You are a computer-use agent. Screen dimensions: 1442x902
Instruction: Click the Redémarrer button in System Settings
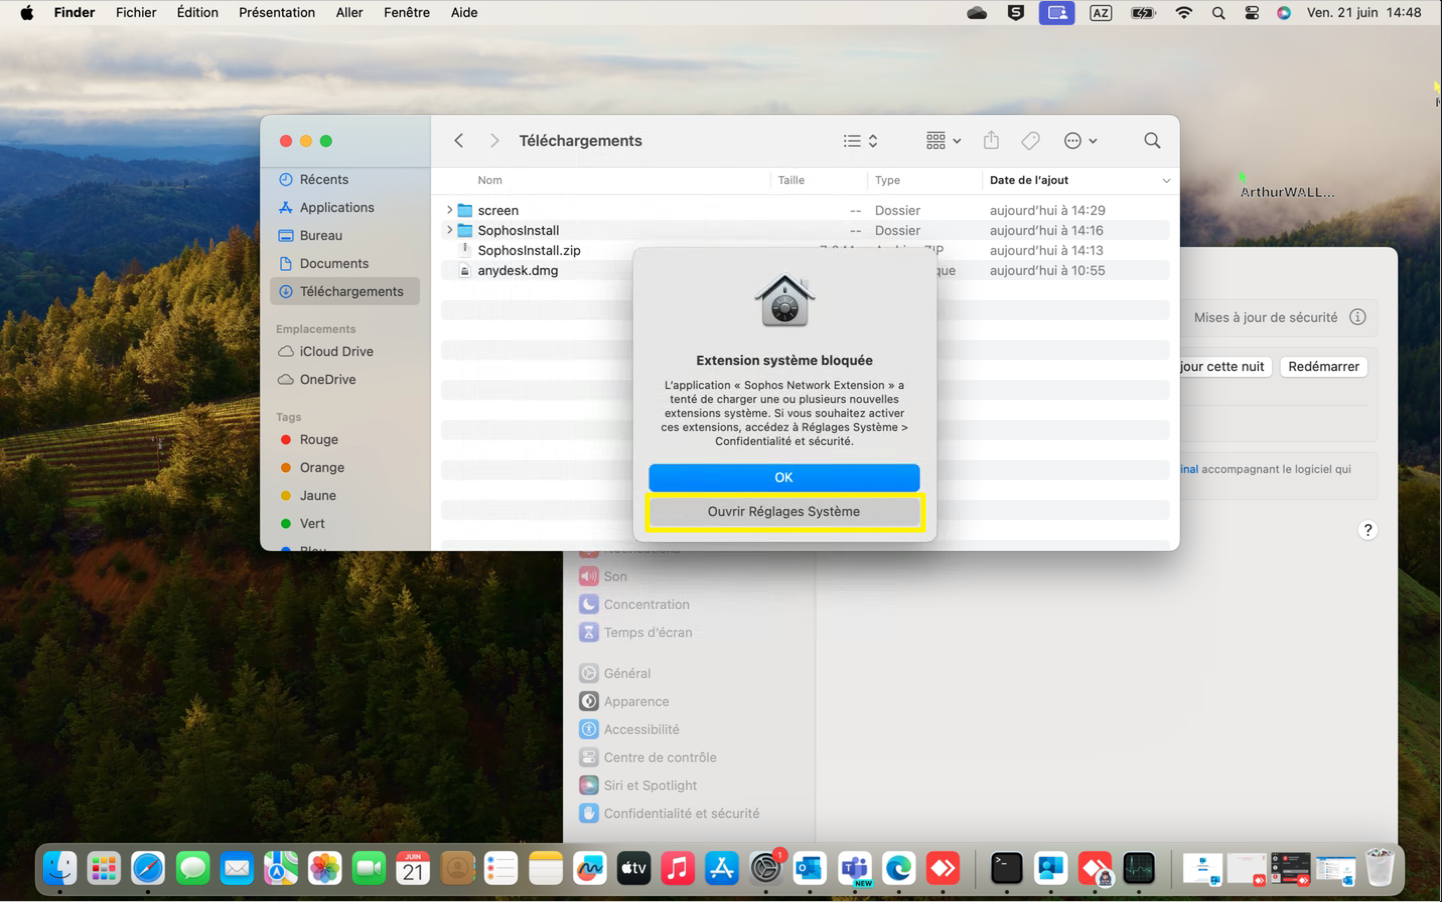point(1323,366)
